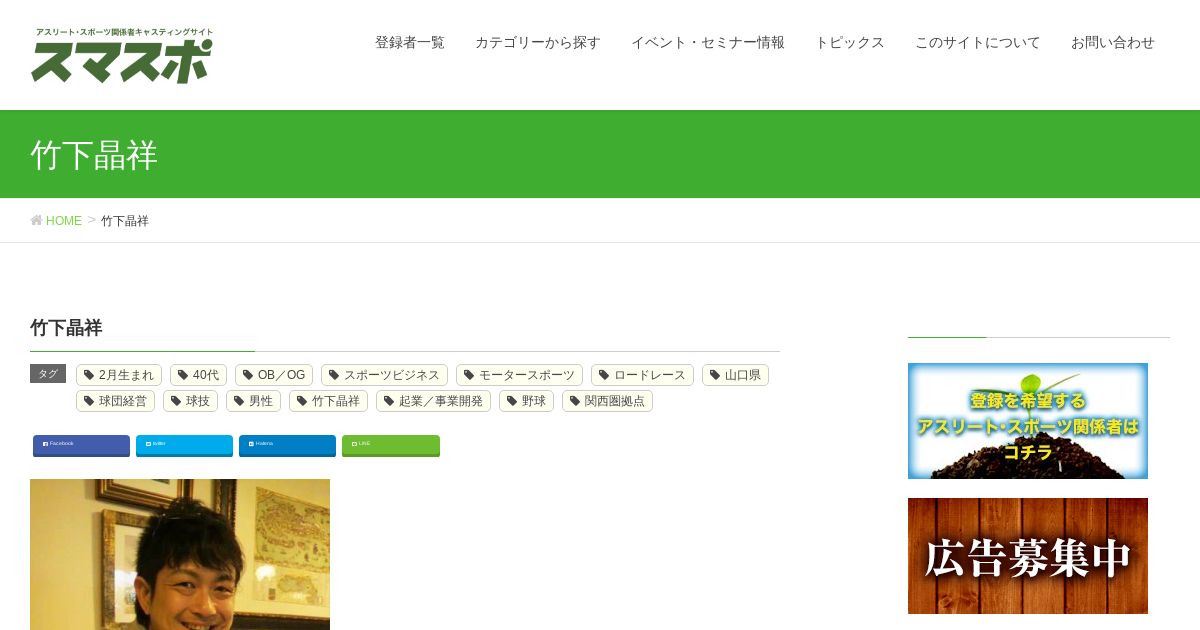Screen dimensions: 1200x630
Task: Select the 2月生まれ tag
Action: point(119,375)
